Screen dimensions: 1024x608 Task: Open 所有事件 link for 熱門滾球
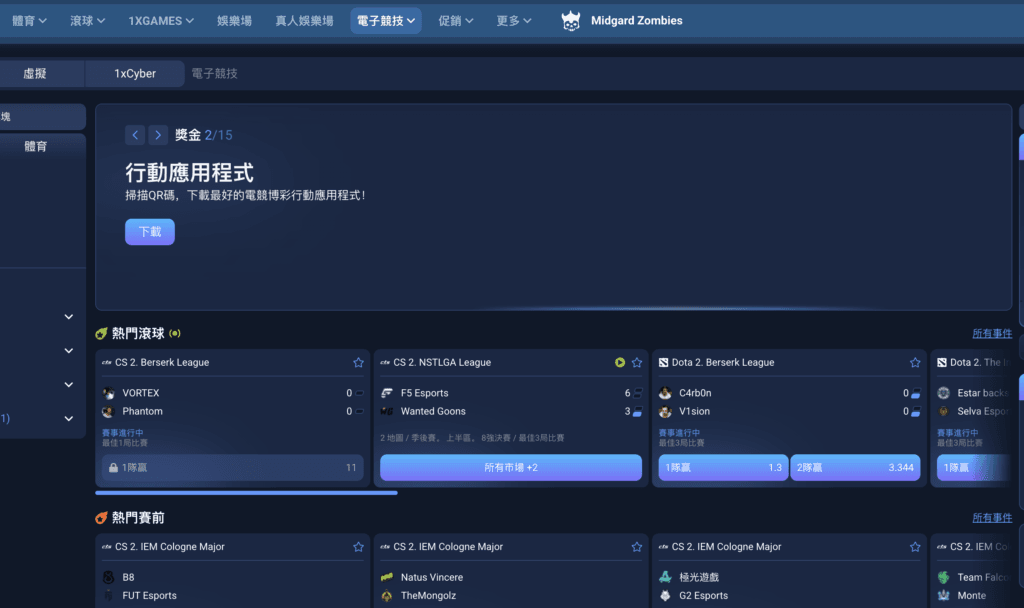pos(992,334)
